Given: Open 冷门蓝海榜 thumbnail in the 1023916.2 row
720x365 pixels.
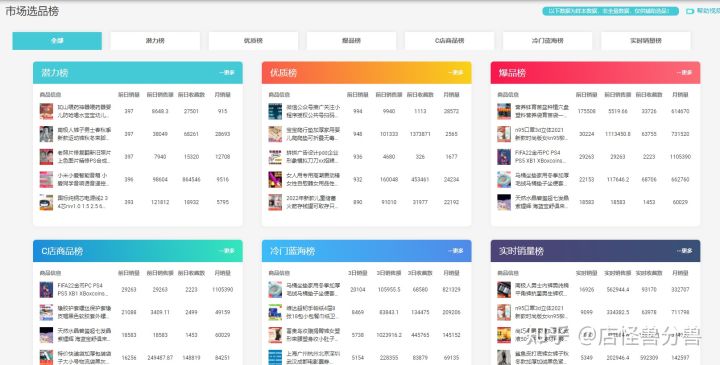Looking at the screenshot, I should tap(275, 335).
